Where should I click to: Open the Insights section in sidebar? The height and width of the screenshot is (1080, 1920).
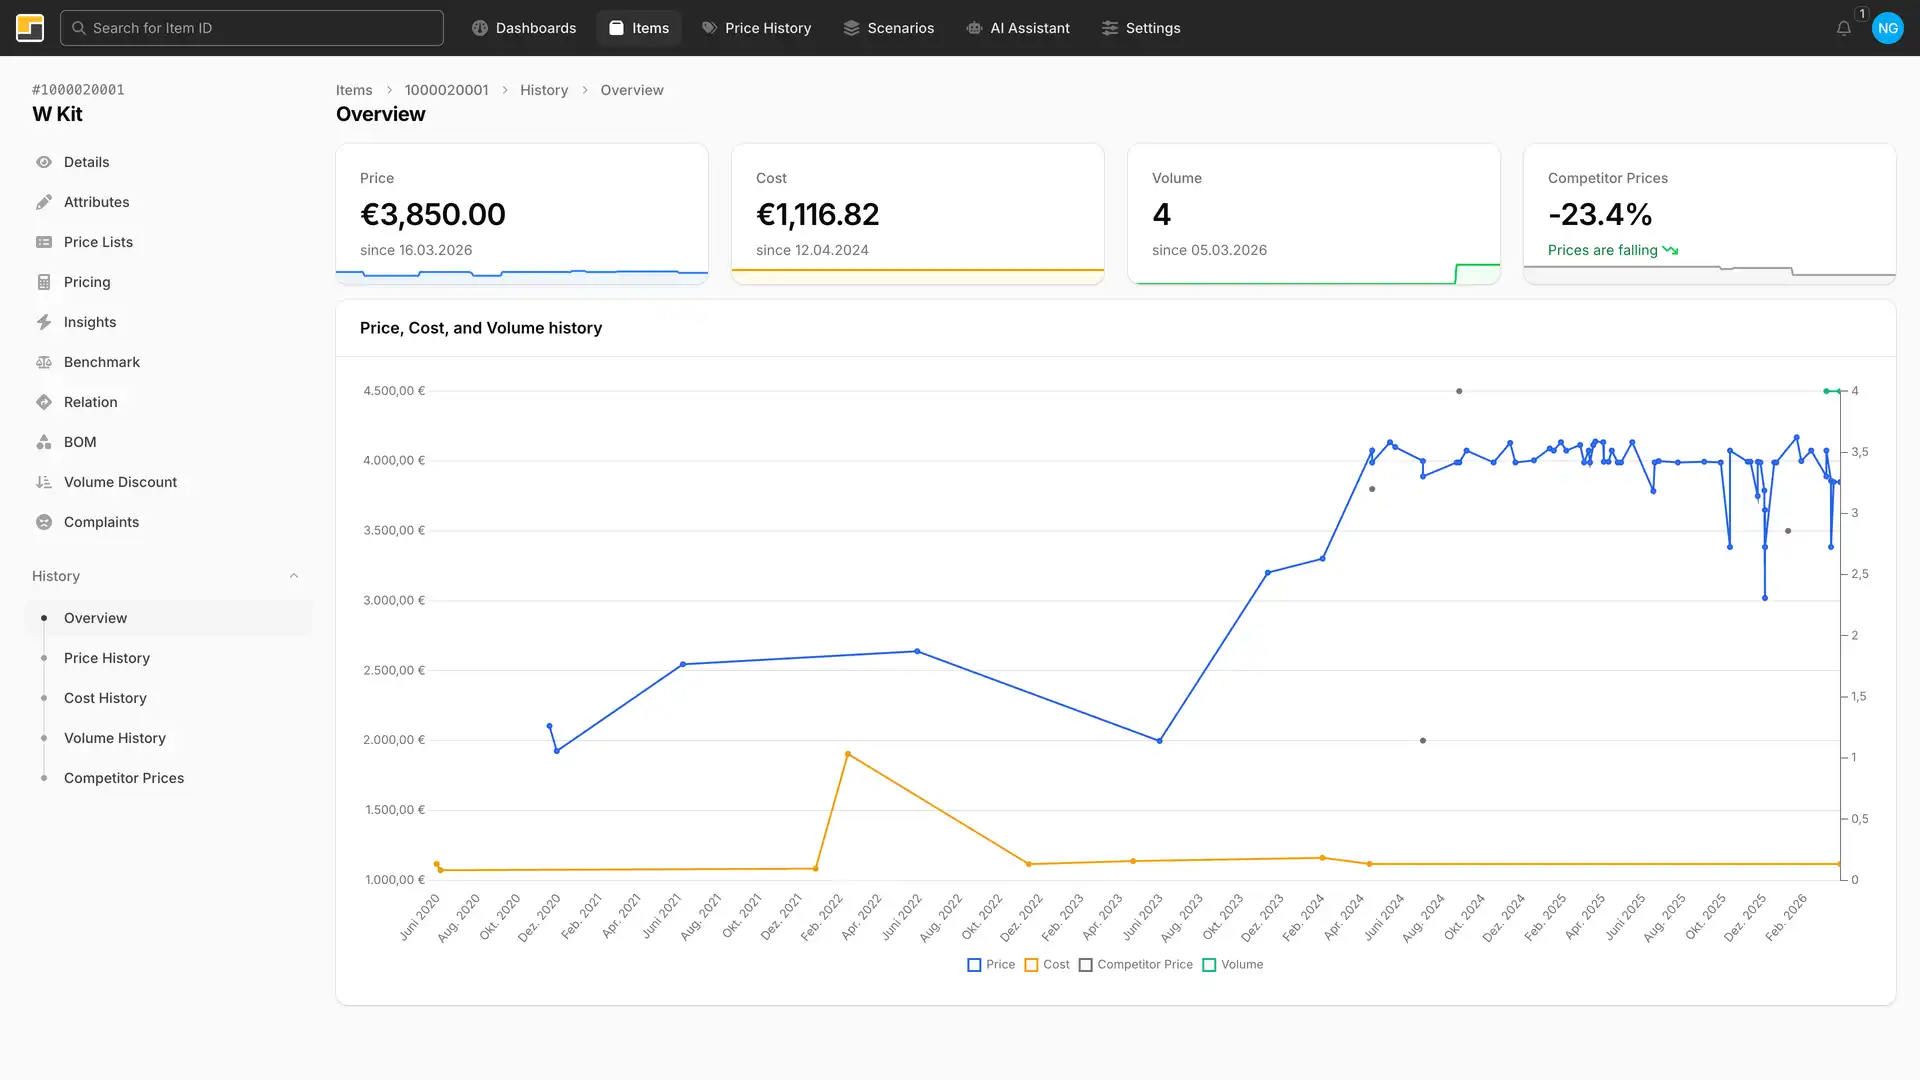click(x=89, y=322)
